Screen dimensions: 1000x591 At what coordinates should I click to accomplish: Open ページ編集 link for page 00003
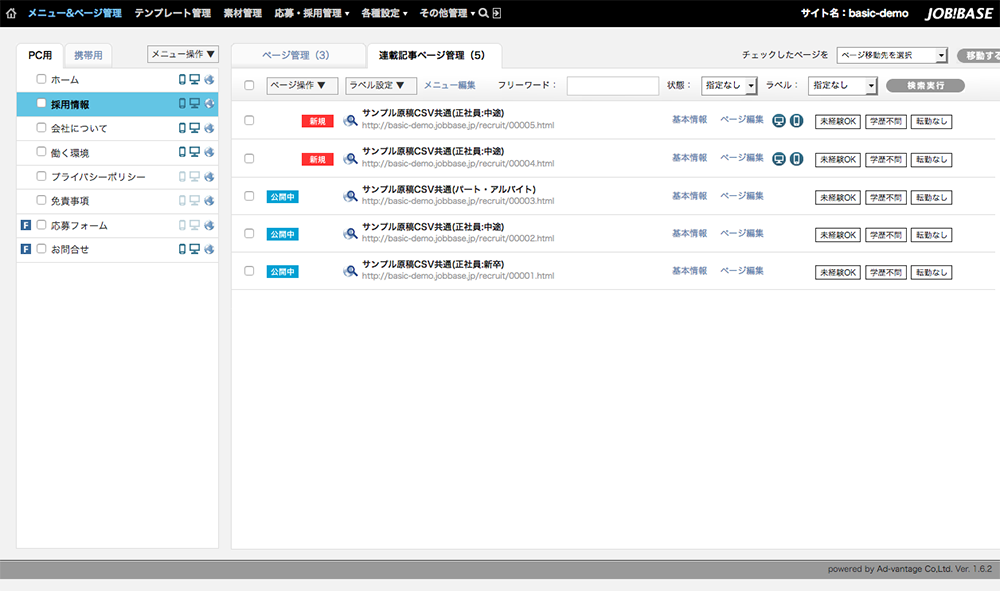[742, 196]
